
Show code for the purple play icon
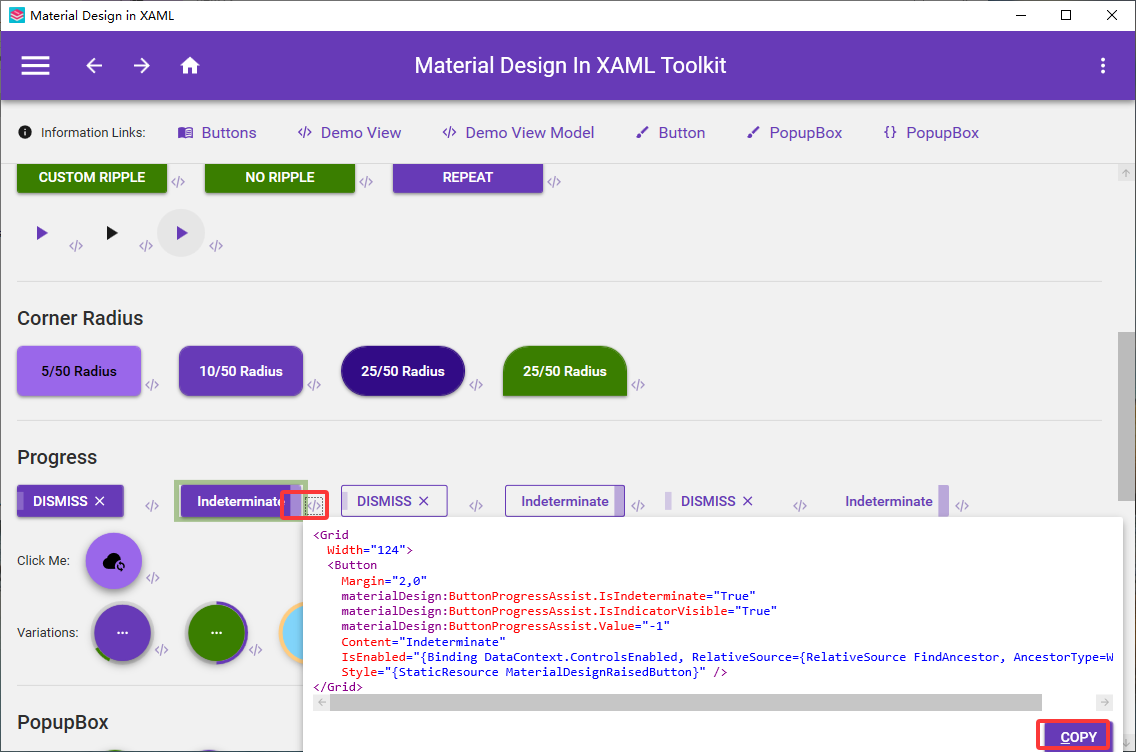point(76,246)
